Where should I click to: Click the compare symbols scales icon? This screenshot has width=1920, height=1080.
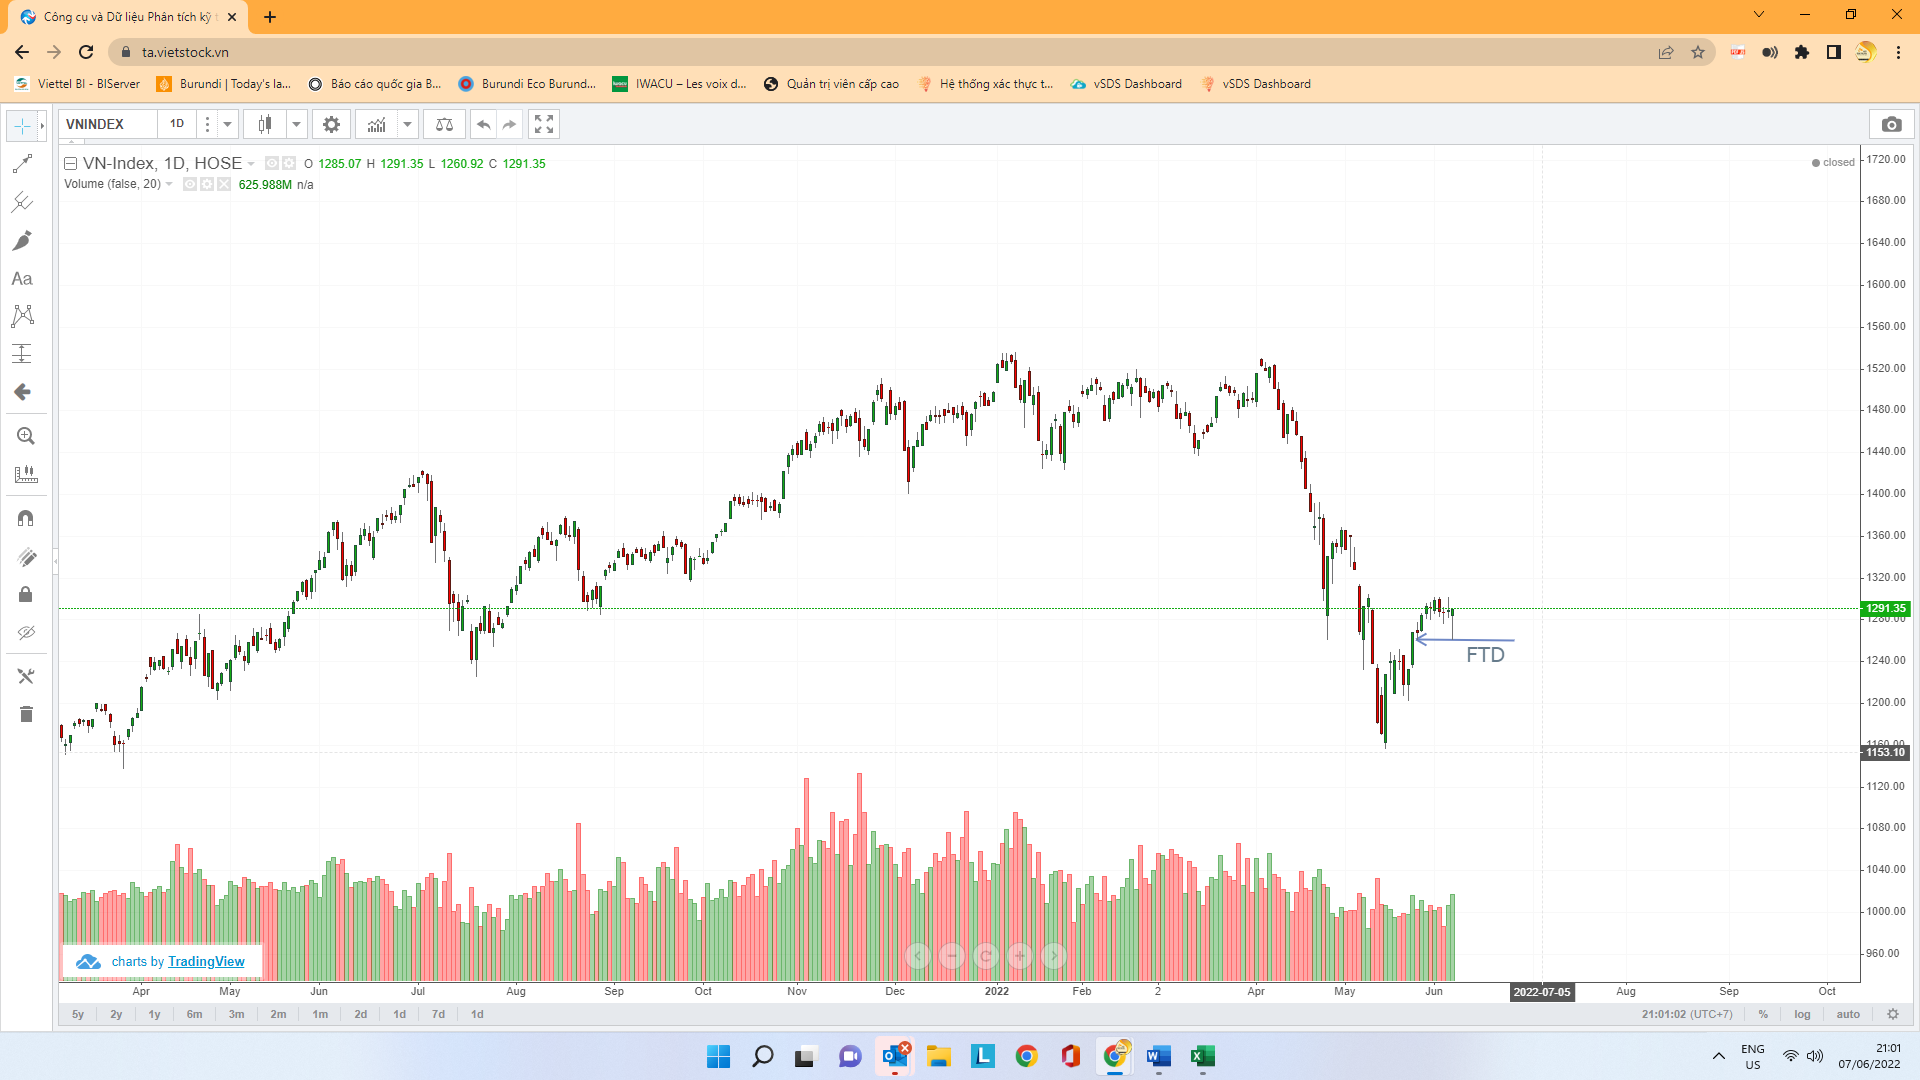[x=444, y=124]
